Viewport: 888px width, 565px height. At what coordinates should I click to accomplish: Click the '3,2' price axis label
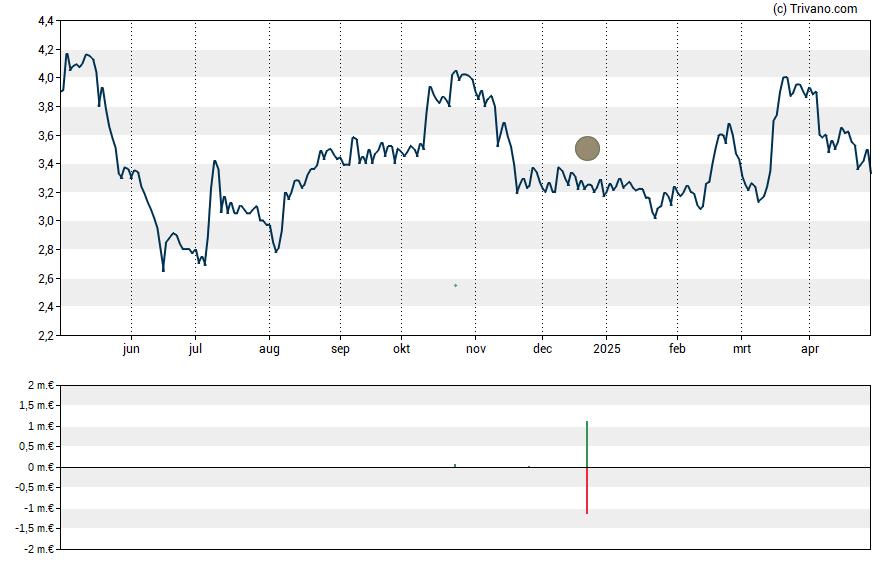pos(46,192)
